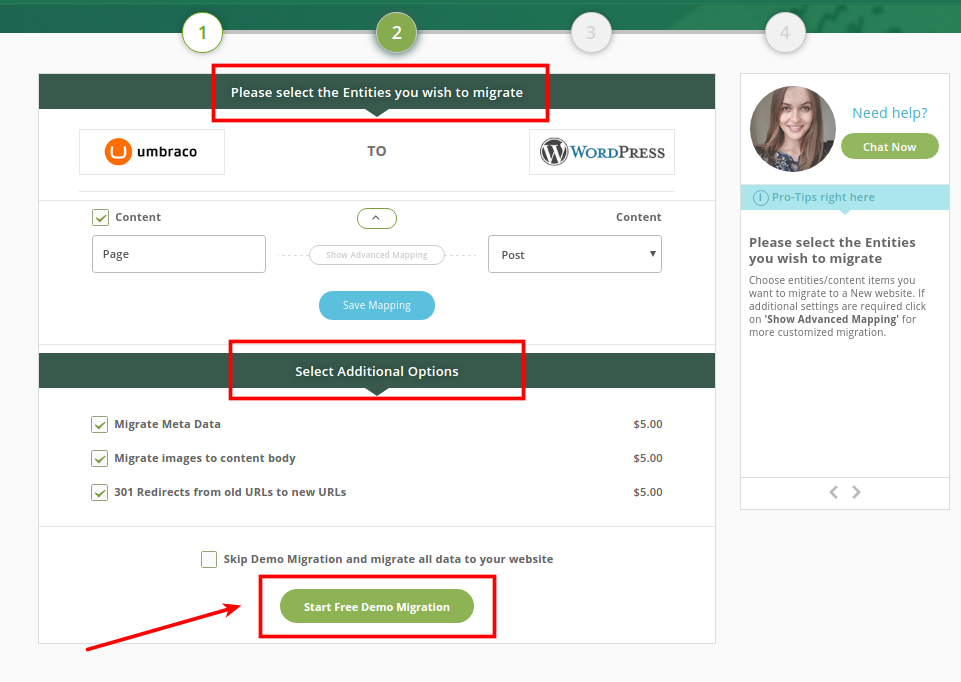Start Free Demo Migration

coord(377,607)
